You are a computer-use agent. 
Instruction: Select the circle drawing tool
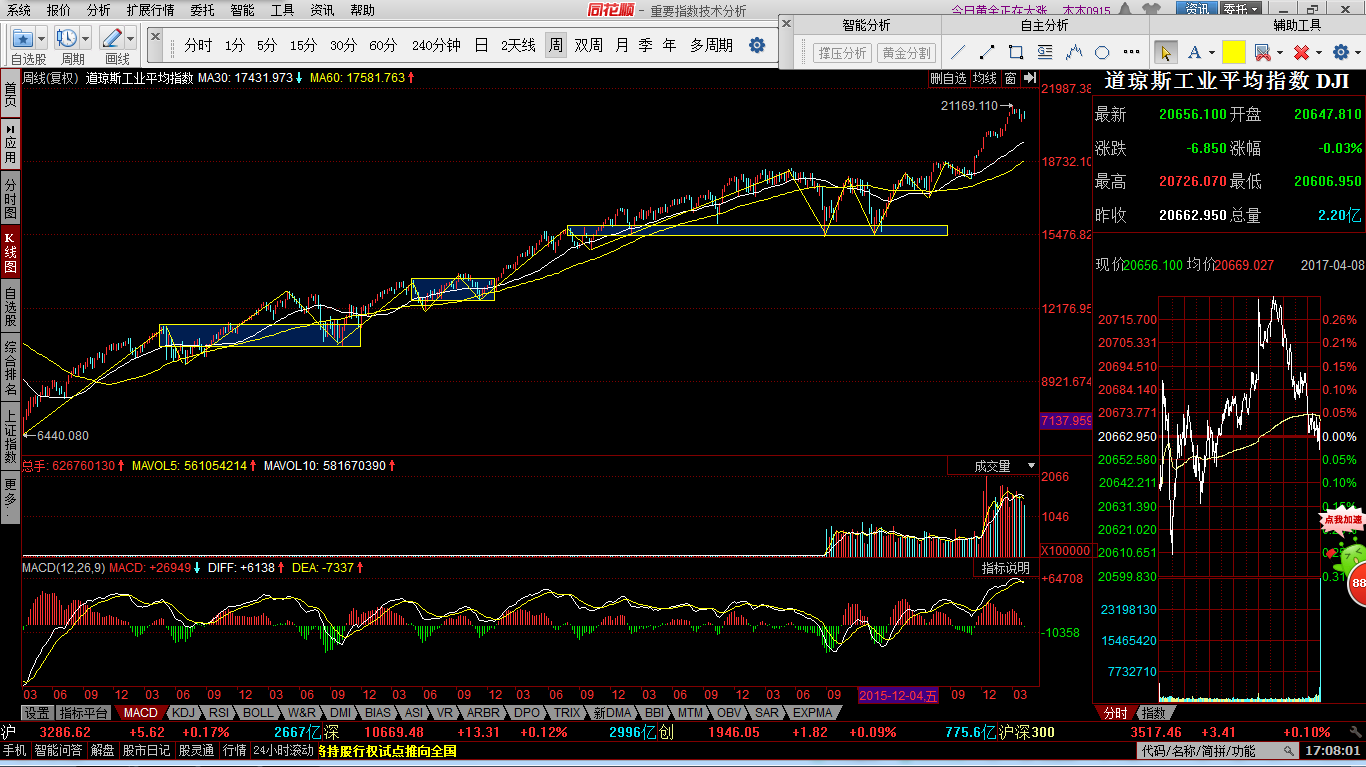click(x=1102, y=52)
